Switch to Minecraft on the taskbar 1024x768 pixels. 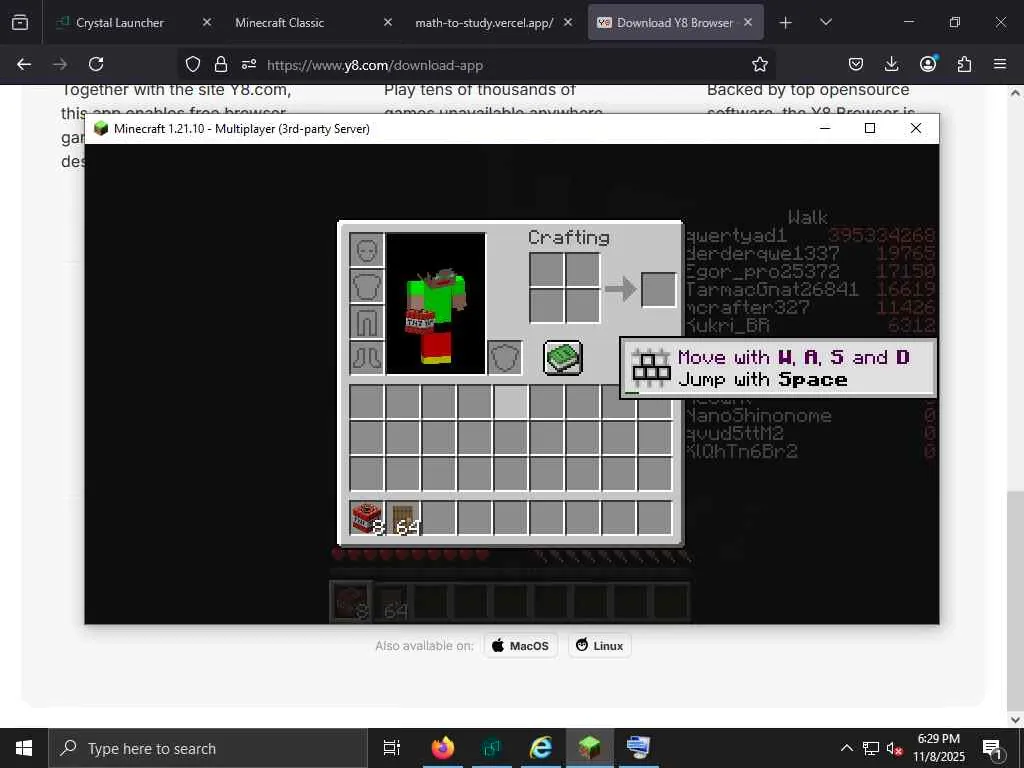(x=589, y=748)
